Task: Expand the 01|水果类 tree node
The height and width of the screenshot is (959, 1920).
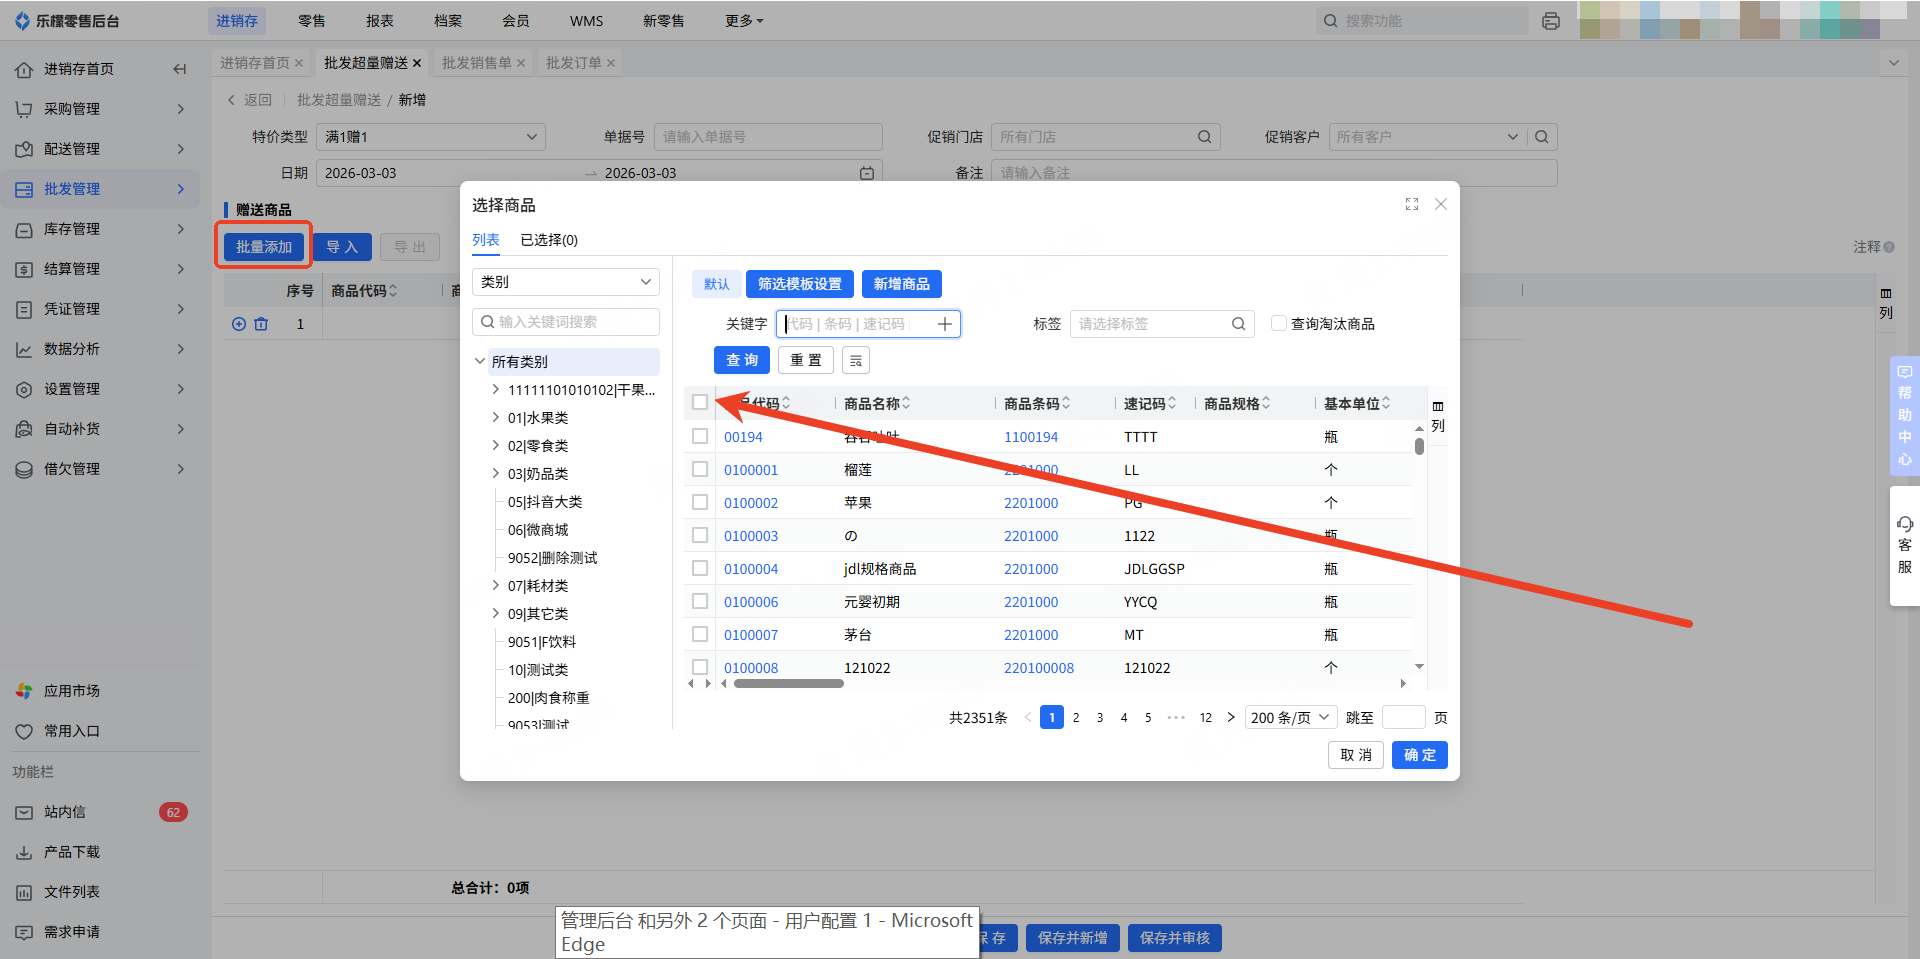Action: [x=496, y=418]
